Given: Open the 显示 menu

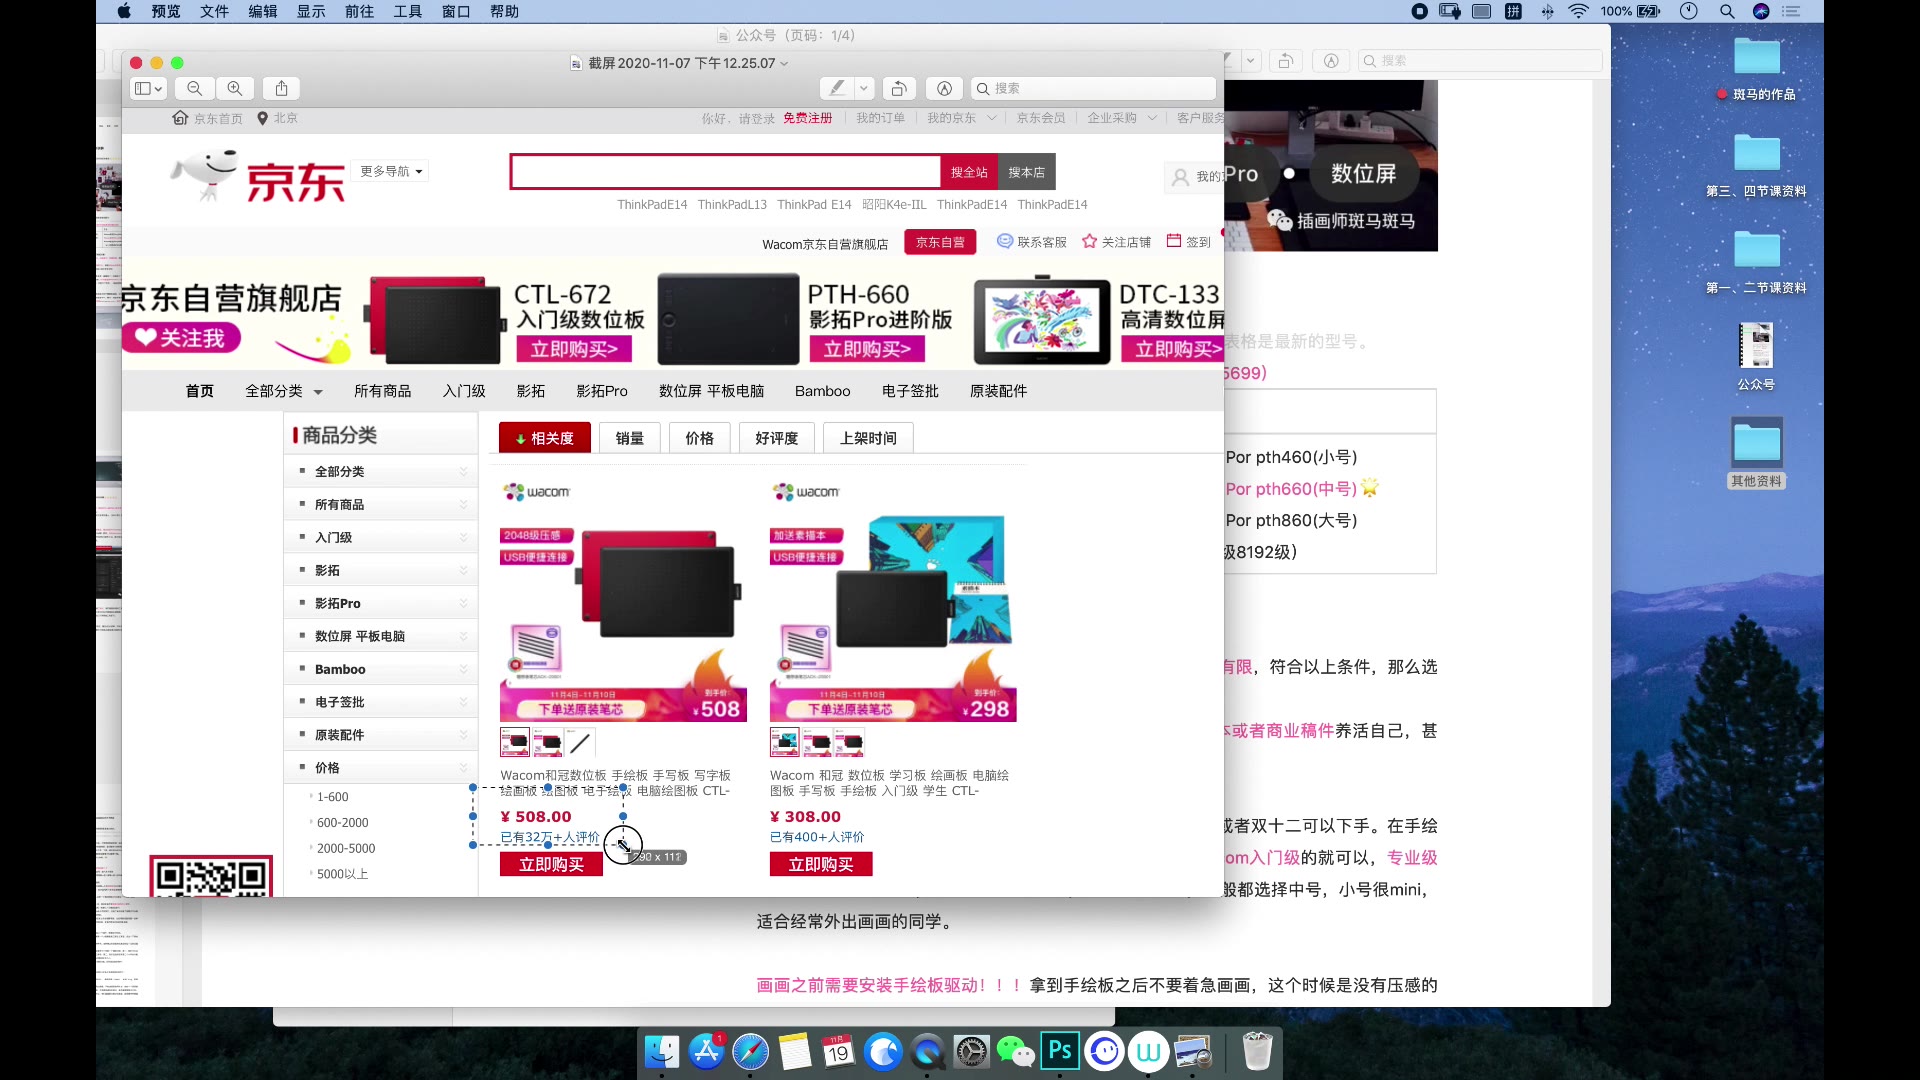Looking at the screenshot, I should tap(311, 11).
